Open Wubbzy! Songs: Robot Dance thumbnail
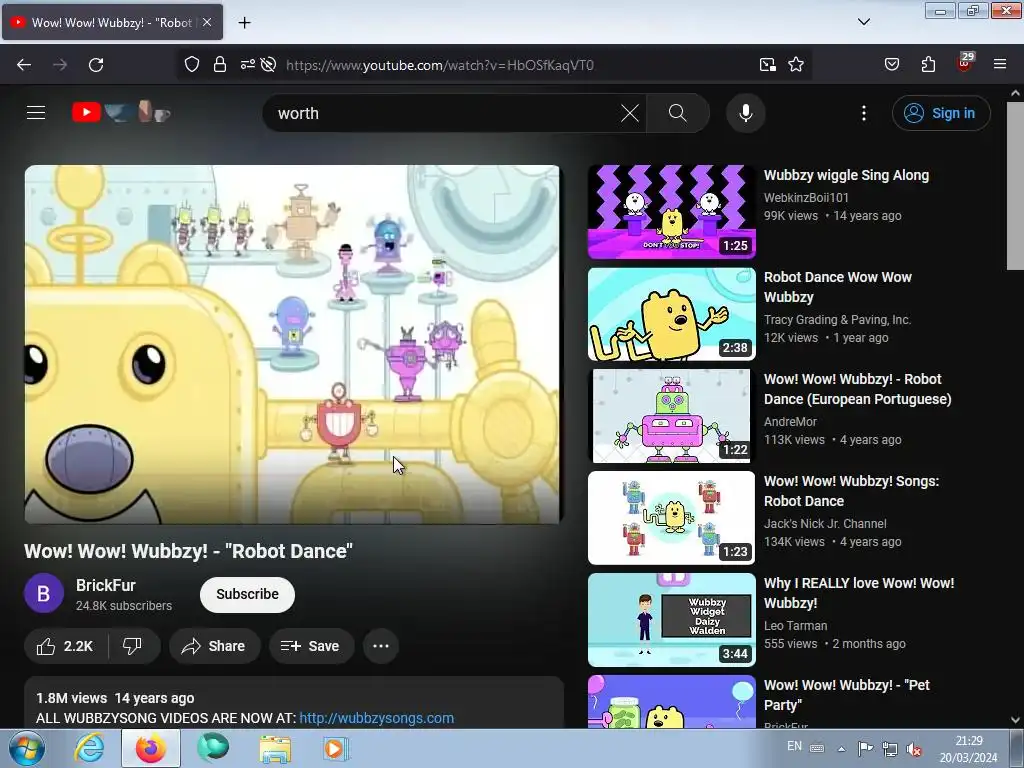The height and width of the screenshot is (768, 1024). point(672,518)
